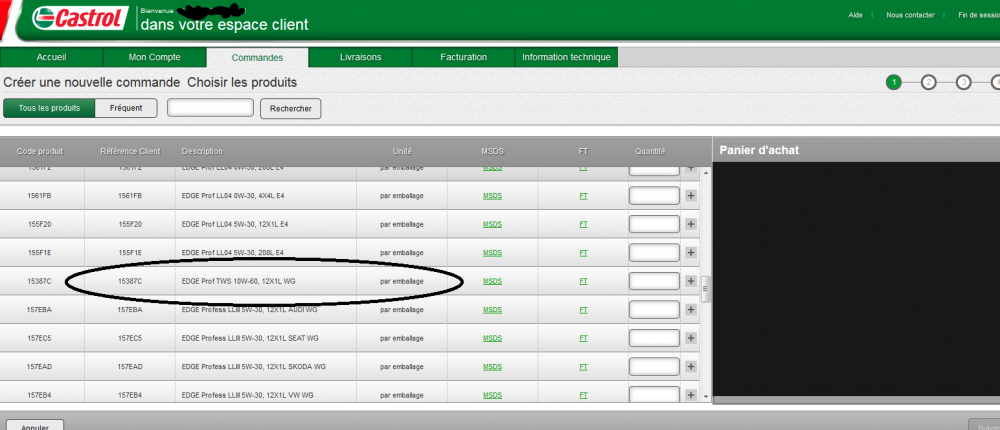The width and height of the screenshot is (1000, 430).
Task: Select EDGE Profess LLIII AUDI WG description
Action: [249, 310]
